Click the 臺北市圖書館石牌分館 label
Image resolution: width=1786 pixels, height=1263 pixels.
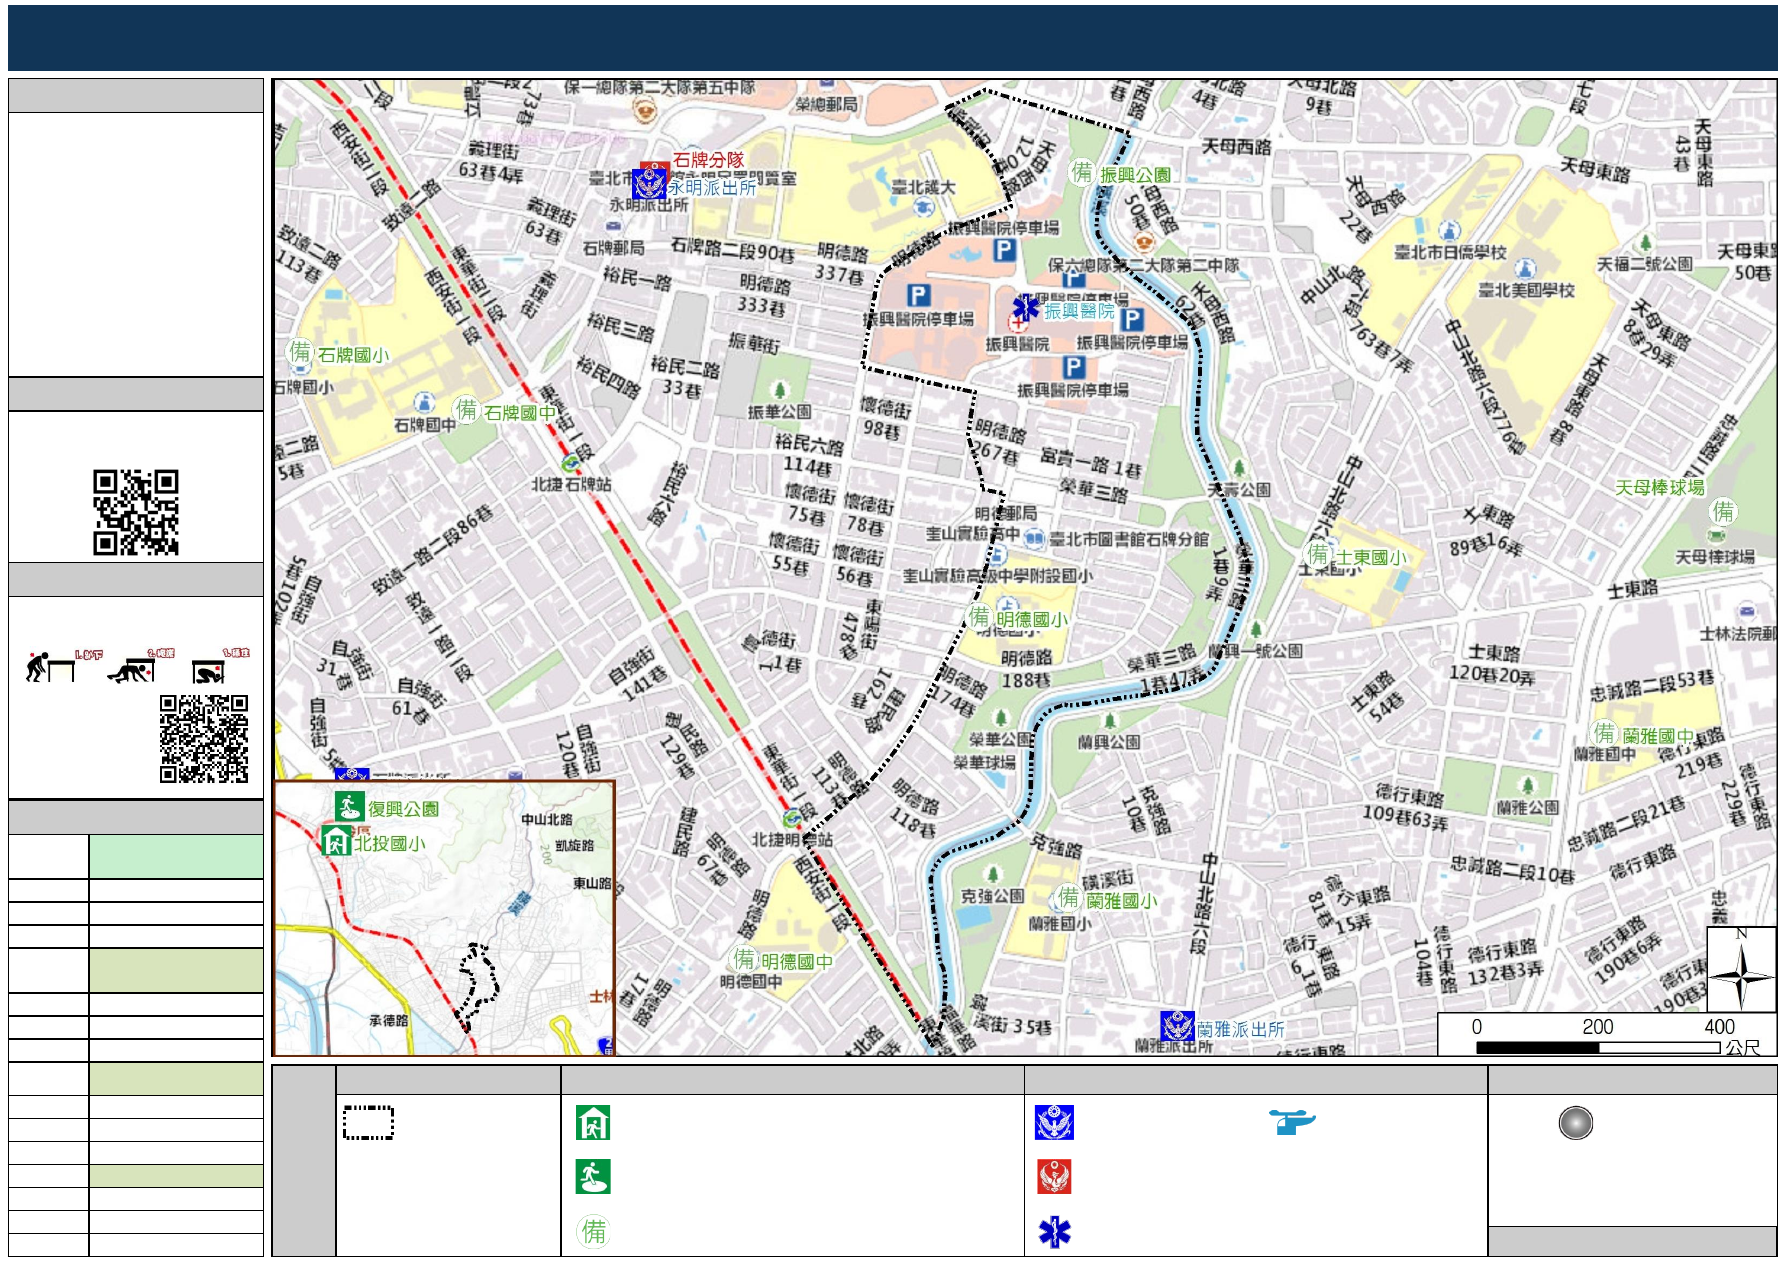click(1128, 539)
